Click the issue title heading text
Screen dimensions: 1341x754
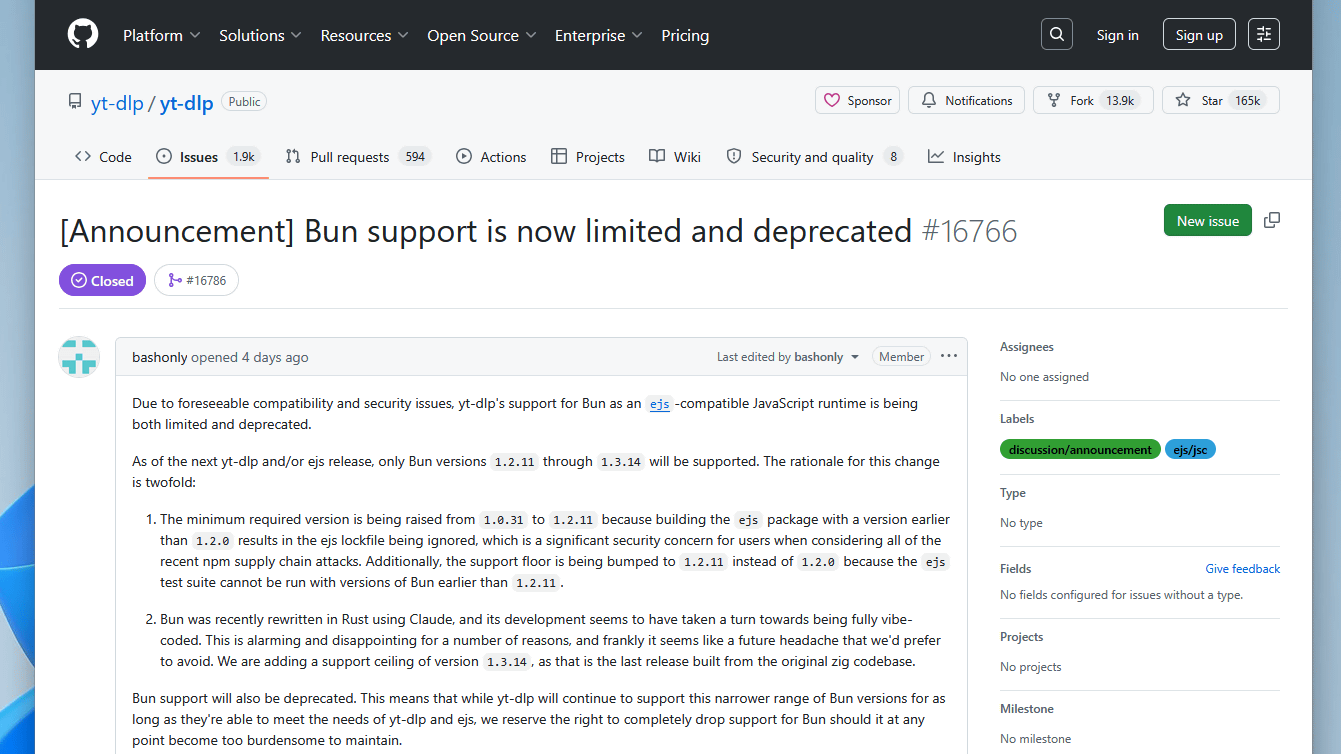coord(486,231)
